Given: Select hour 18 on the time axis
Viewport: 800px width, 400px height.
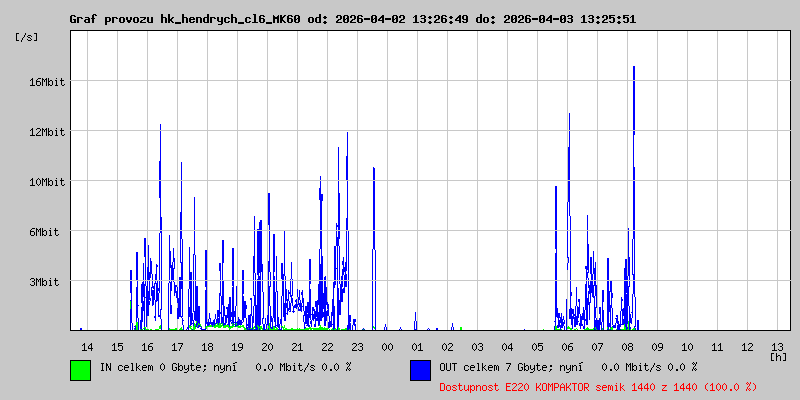Looking at the screenshot, I should [x=207, y=346].
